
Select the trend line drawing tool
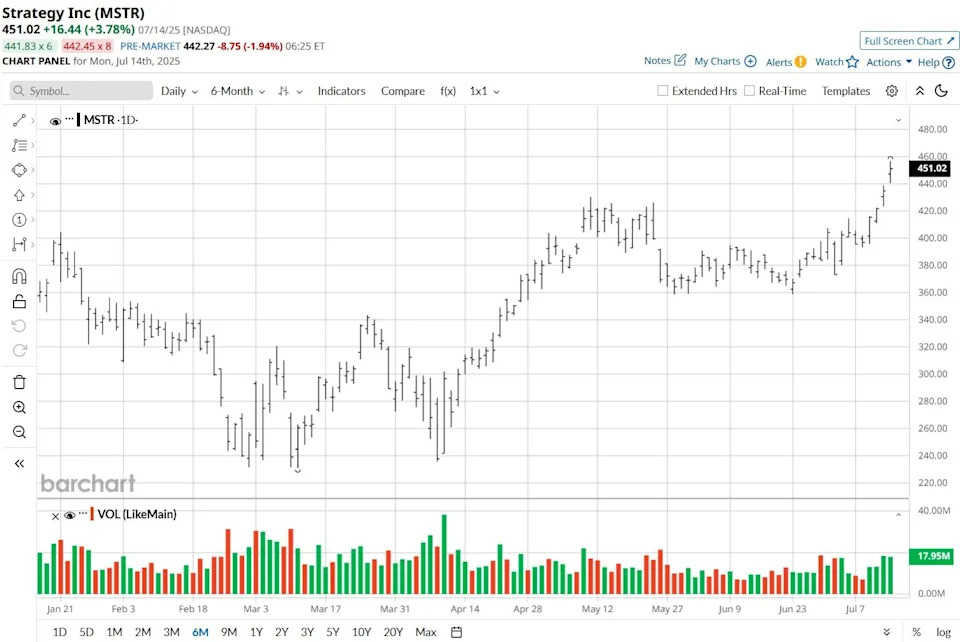19,121
